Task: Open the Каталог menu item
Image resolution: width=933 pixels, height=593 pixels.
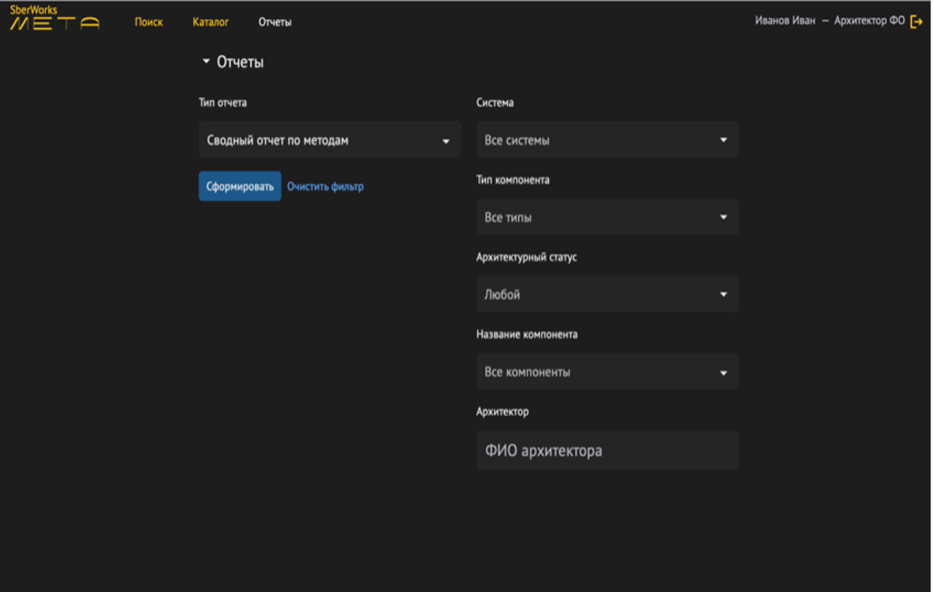Action: click(x=211, y=22)
